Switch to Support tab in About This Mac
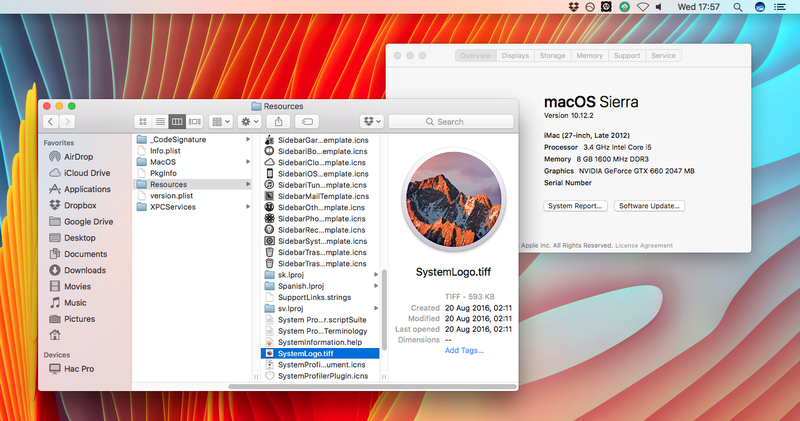This screenshot has height=421, width=800. tap(627, 56)
